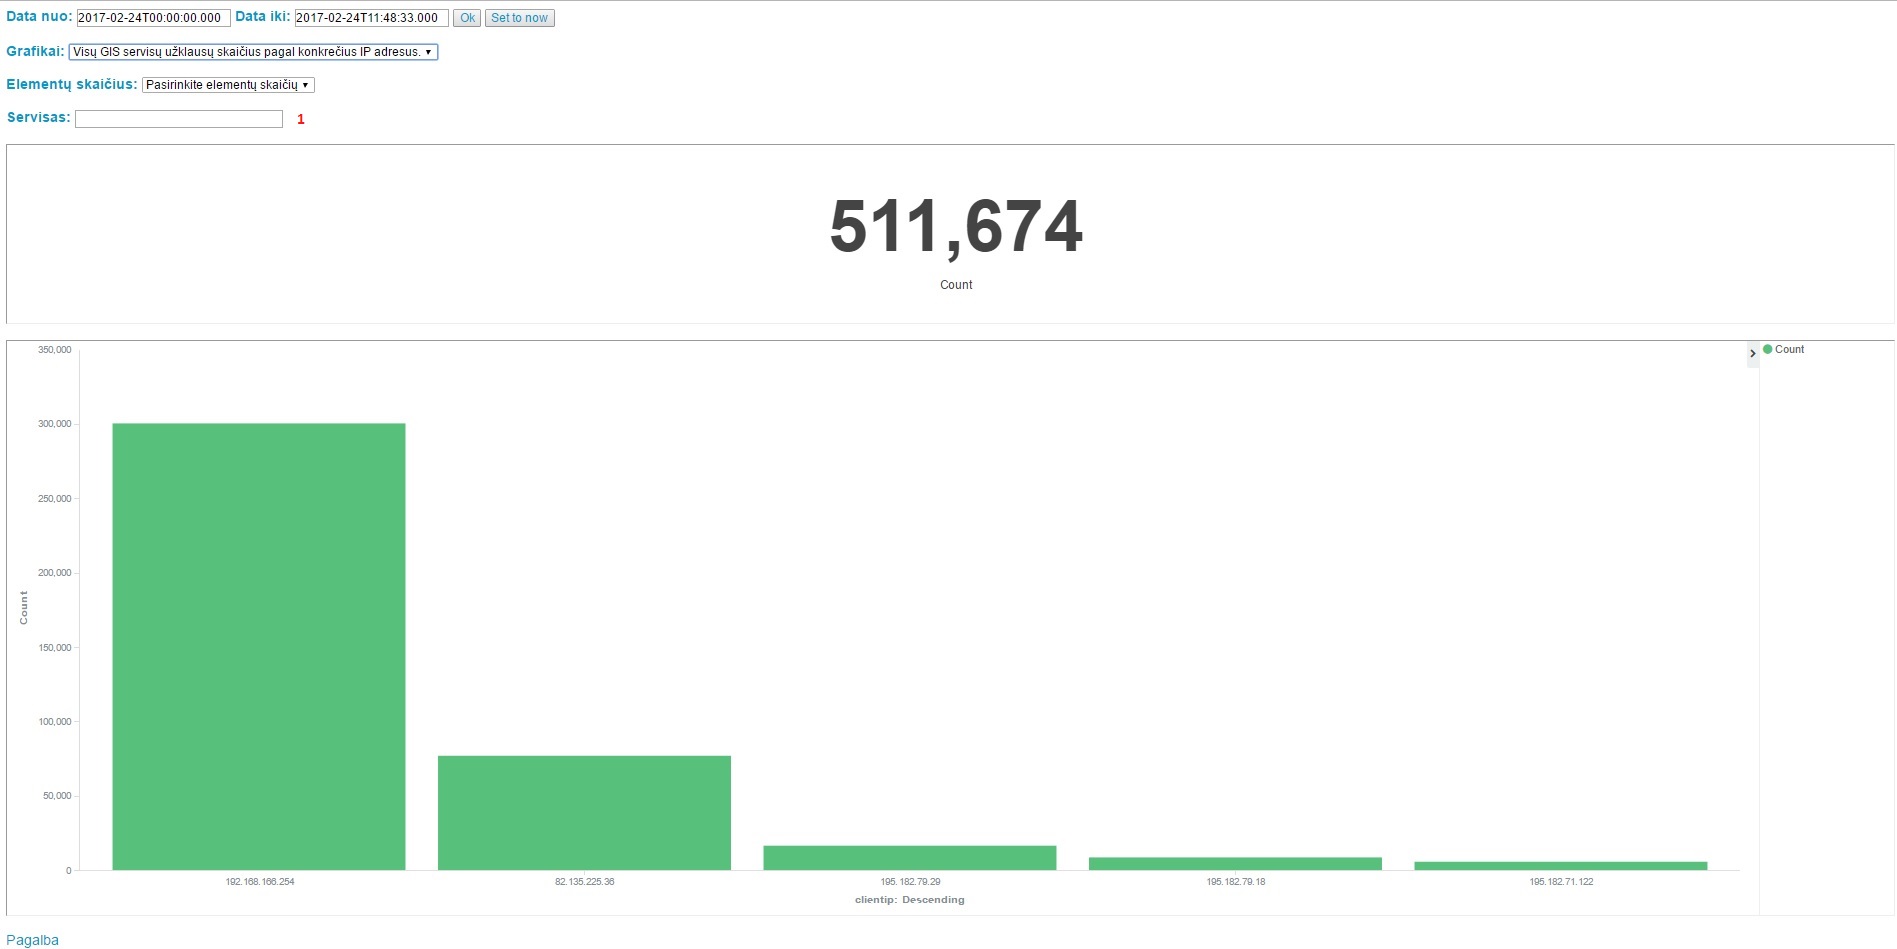Click the Set to now button
1897x949 pixels.
pyautogui.click(x=519, y=18)
